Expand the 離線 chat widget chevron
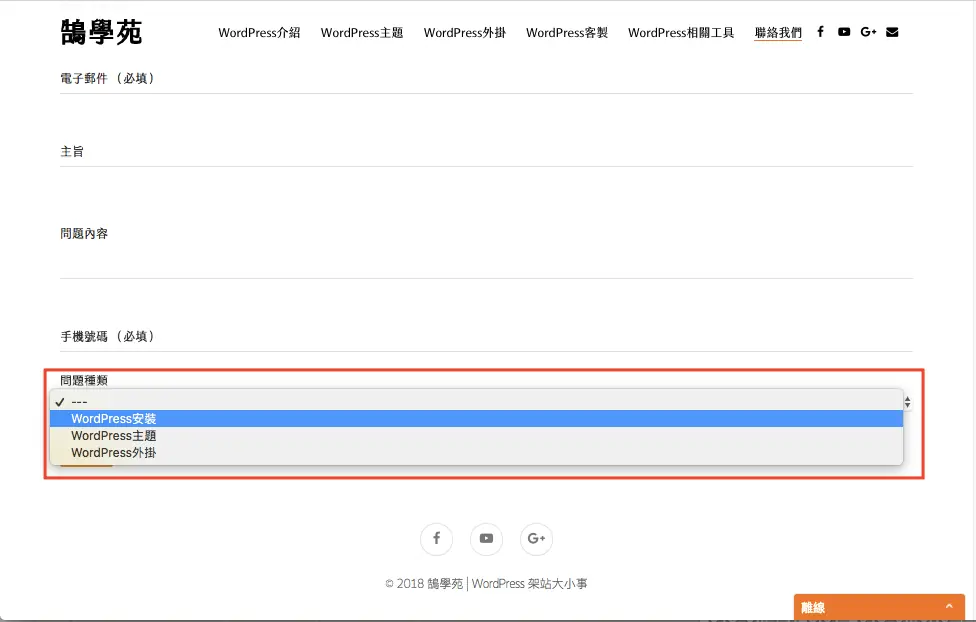This screenshot has height=622, width=976. [x=949, y=606]
